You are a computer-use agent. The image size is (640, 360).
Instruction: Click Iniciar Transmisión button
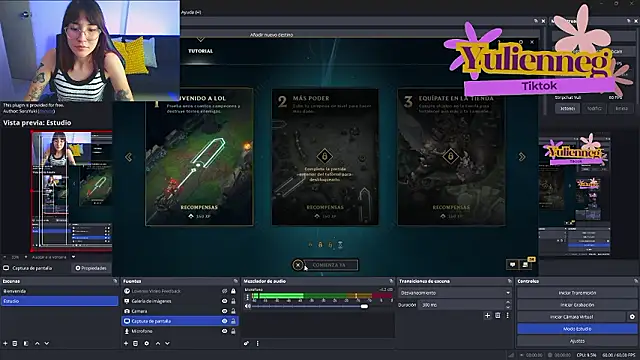pos(577,293)
